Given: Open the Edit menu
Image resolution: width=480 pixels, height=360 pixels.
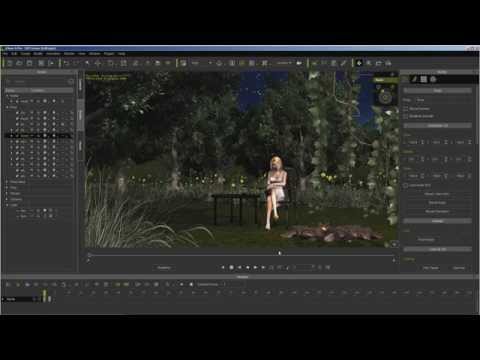Looking at the screenshot, I should click(x=14, y=54).
